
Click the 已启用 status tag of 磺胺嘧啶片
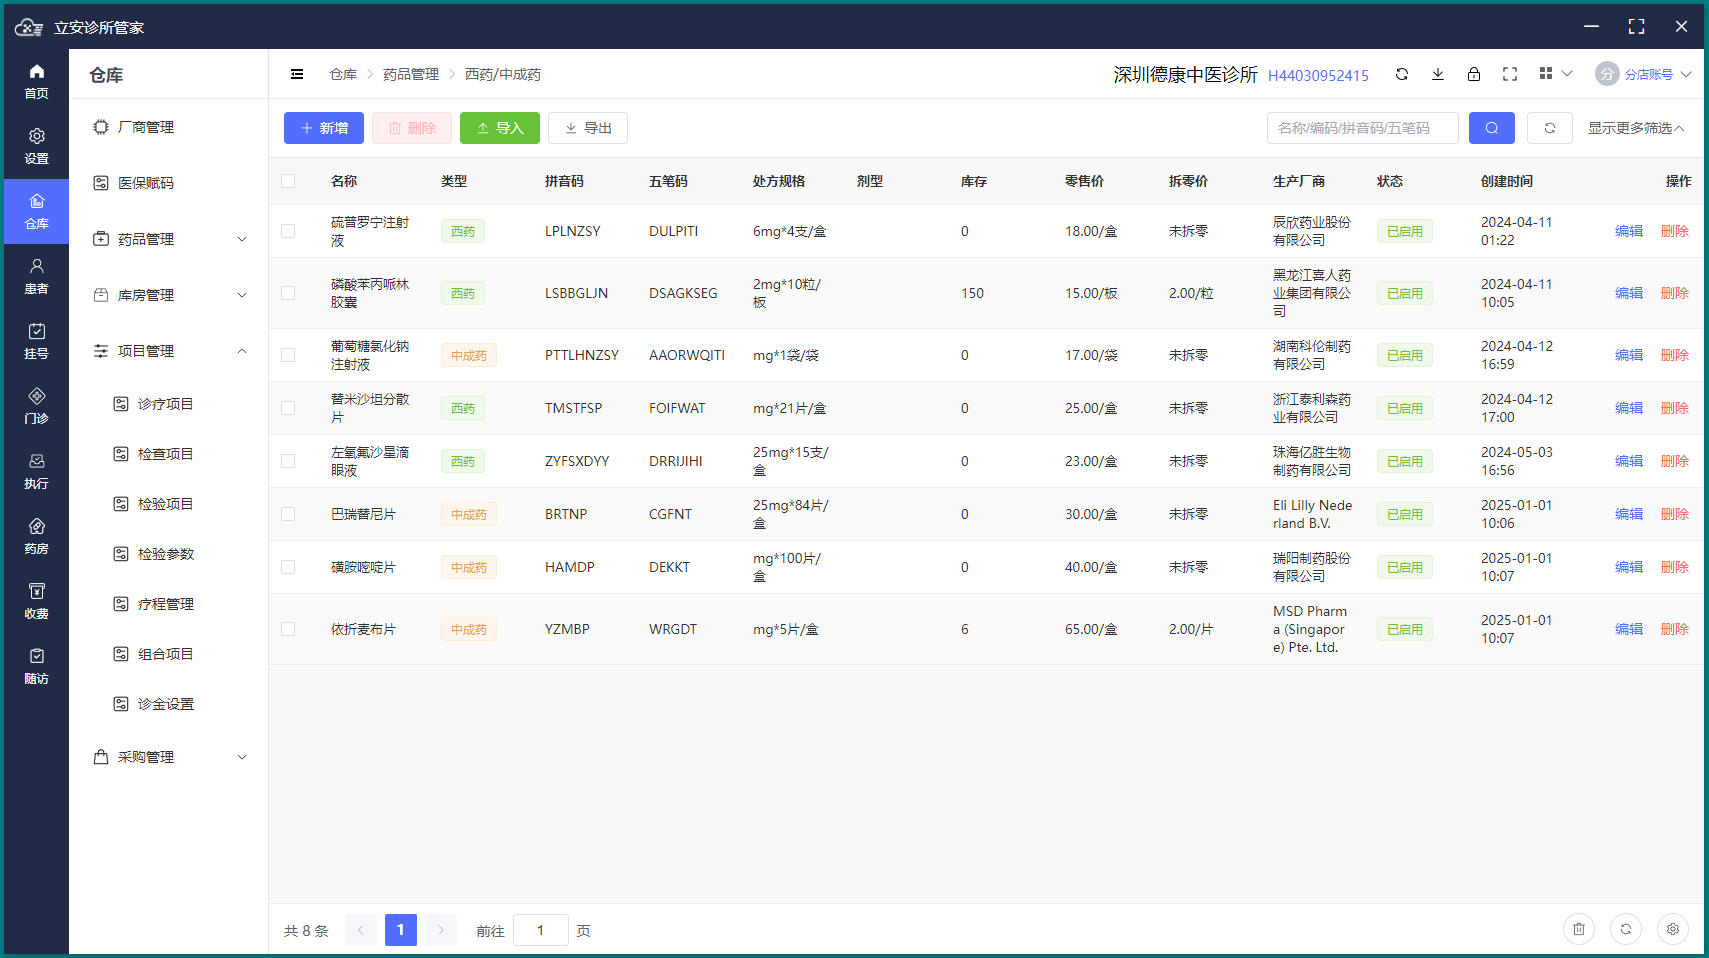1405,567
